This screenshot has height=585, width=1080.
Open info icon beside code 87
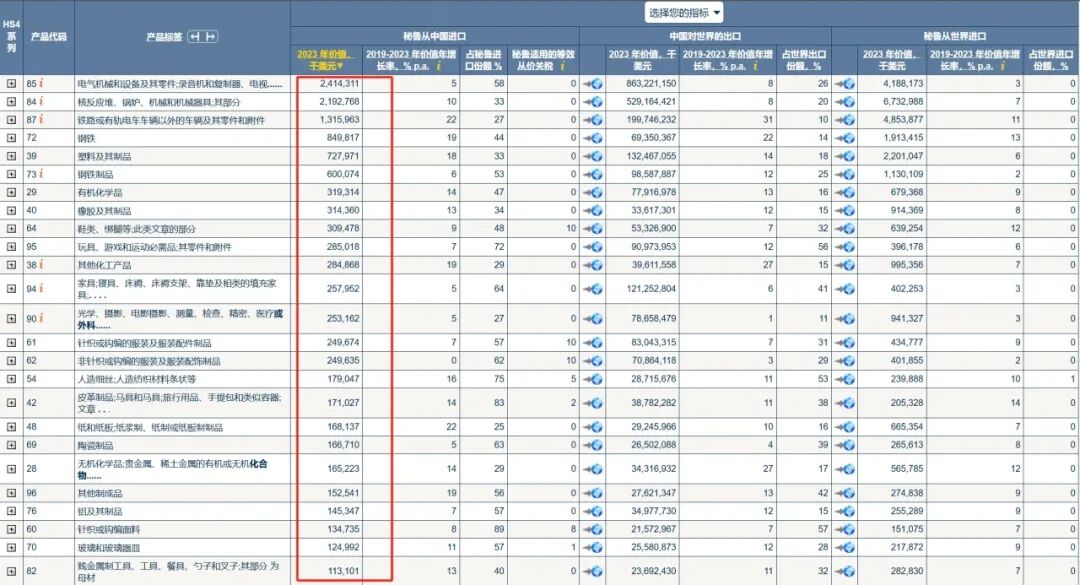(x=41, y=119)
